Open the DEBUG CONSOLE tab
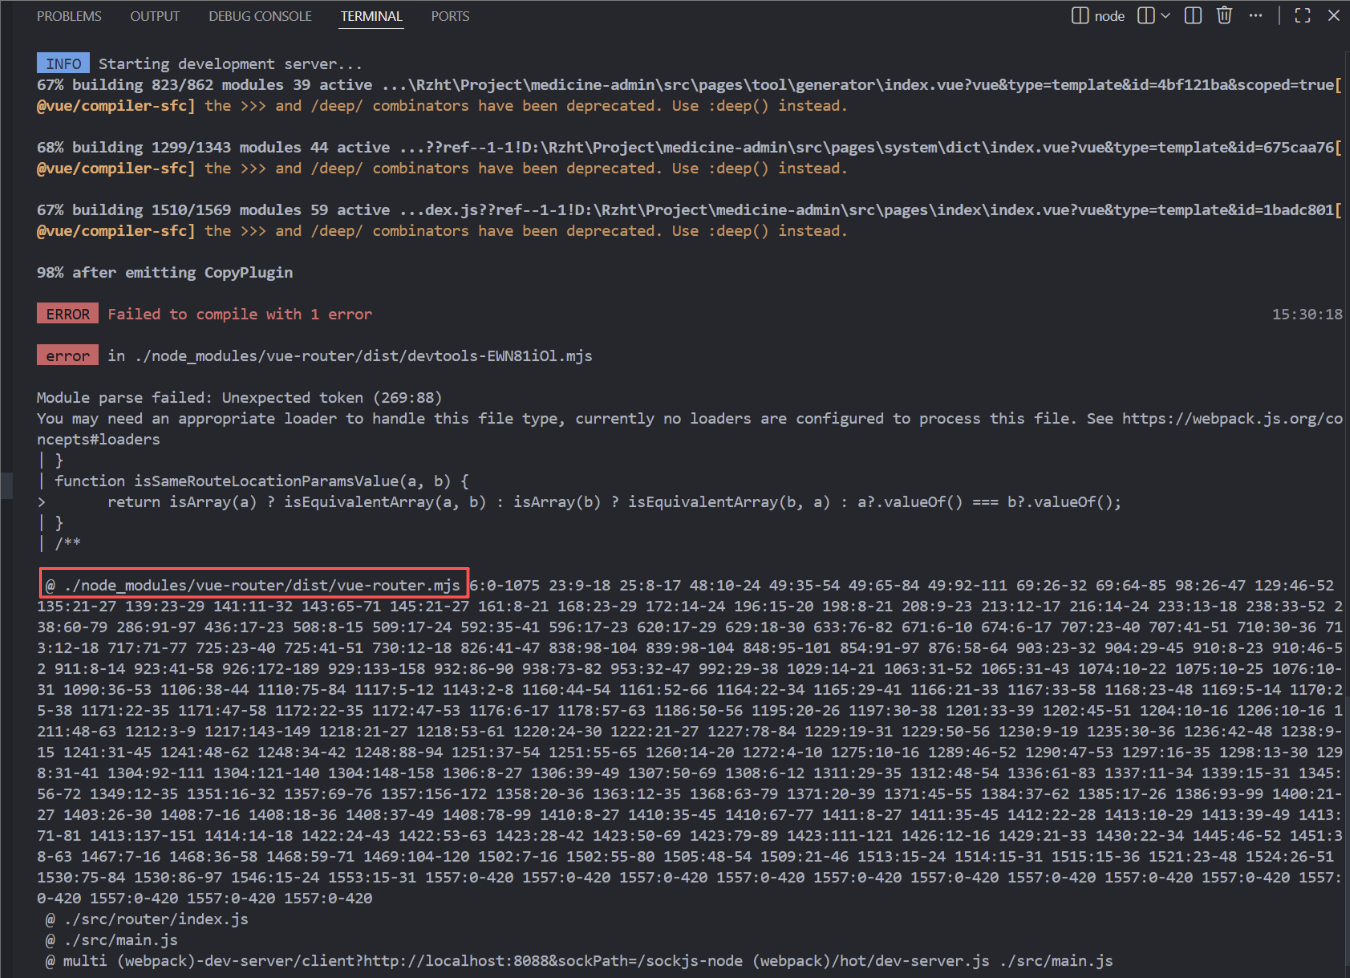The height and width of the screenshot is (978, 1350). click(260, 16)
